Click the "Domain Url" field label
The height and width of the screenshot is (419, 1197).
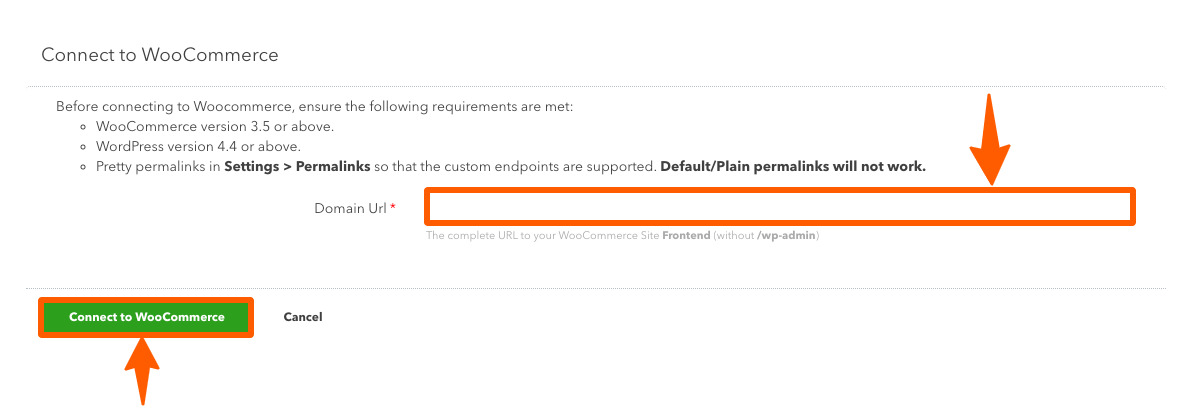click(x=350, y=208)
